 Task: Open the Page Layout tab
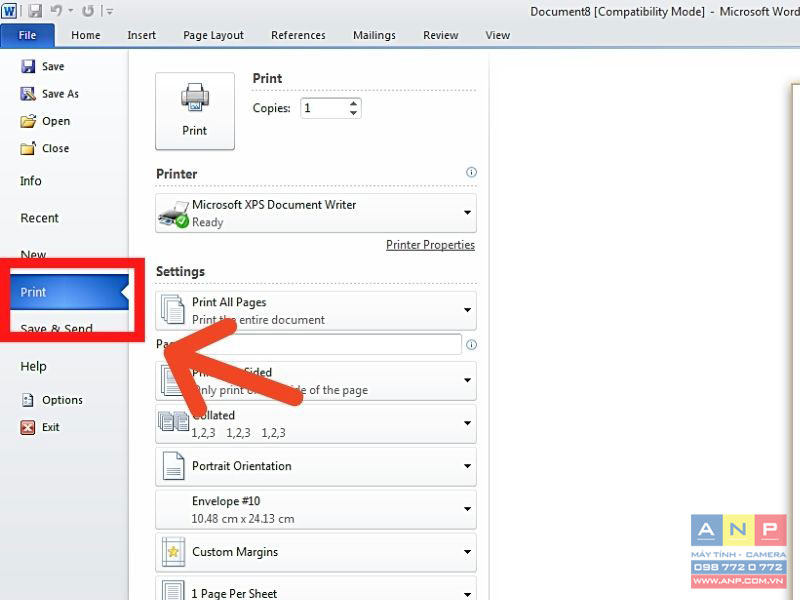[x=213, y=35]
